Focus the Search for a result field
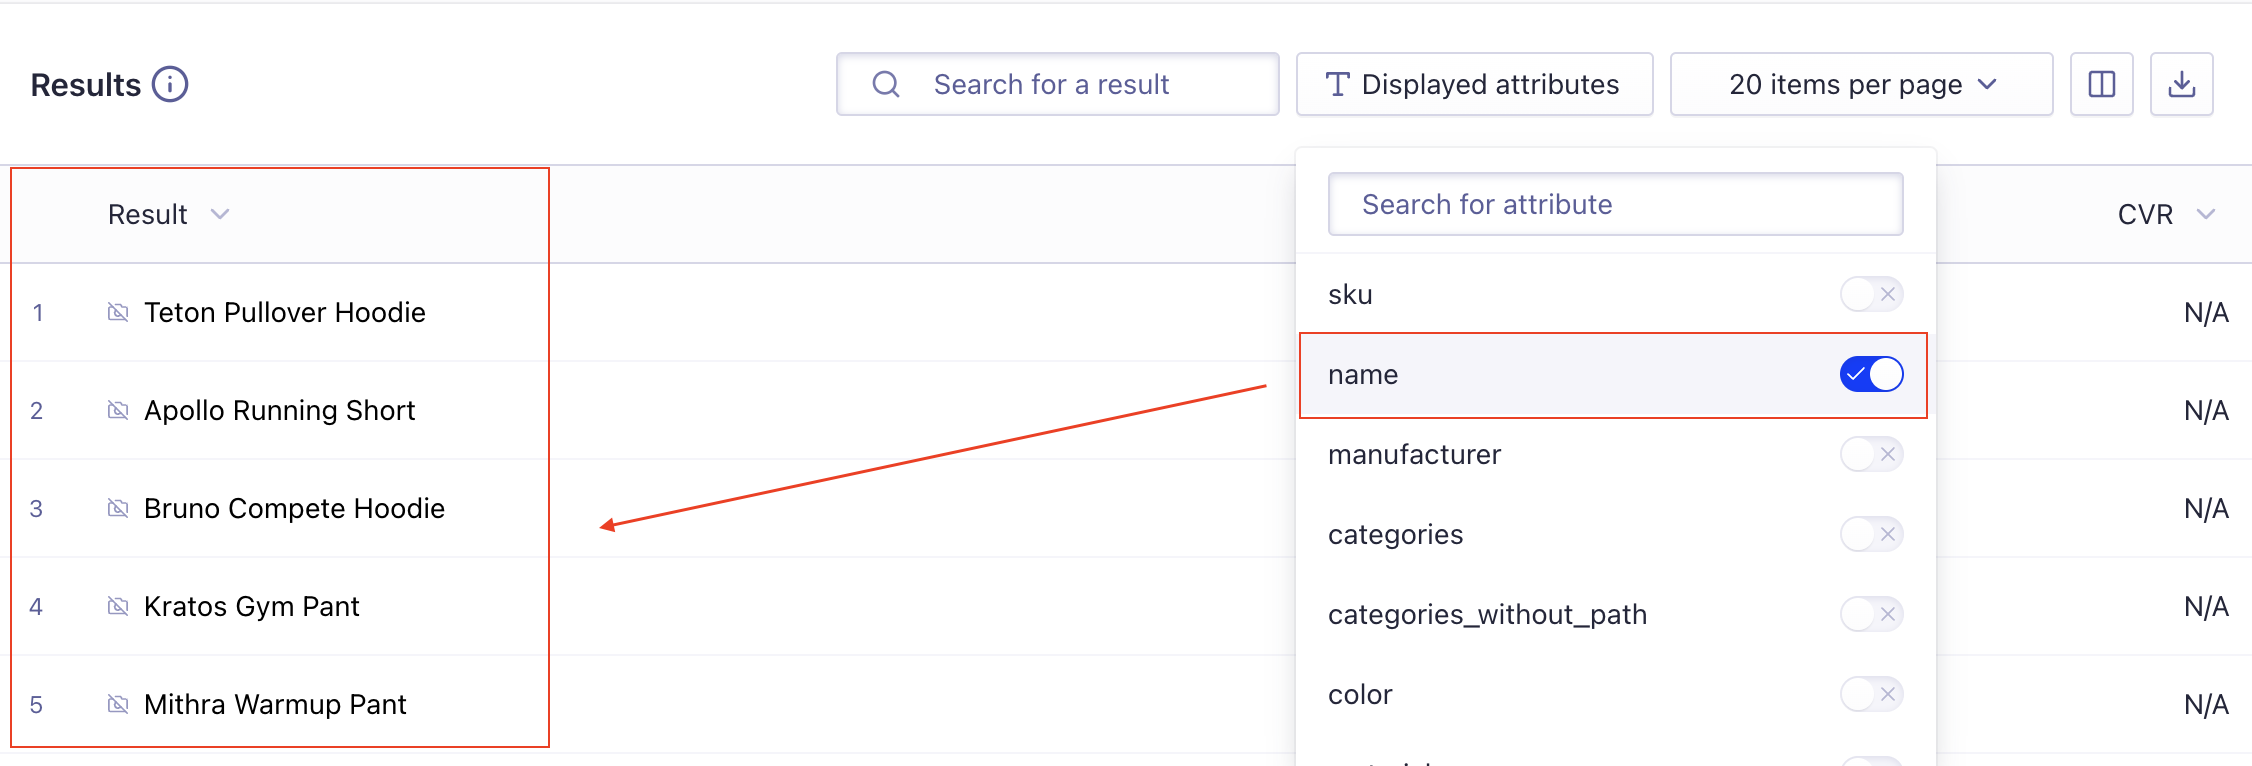 [x=1058, y=84]
